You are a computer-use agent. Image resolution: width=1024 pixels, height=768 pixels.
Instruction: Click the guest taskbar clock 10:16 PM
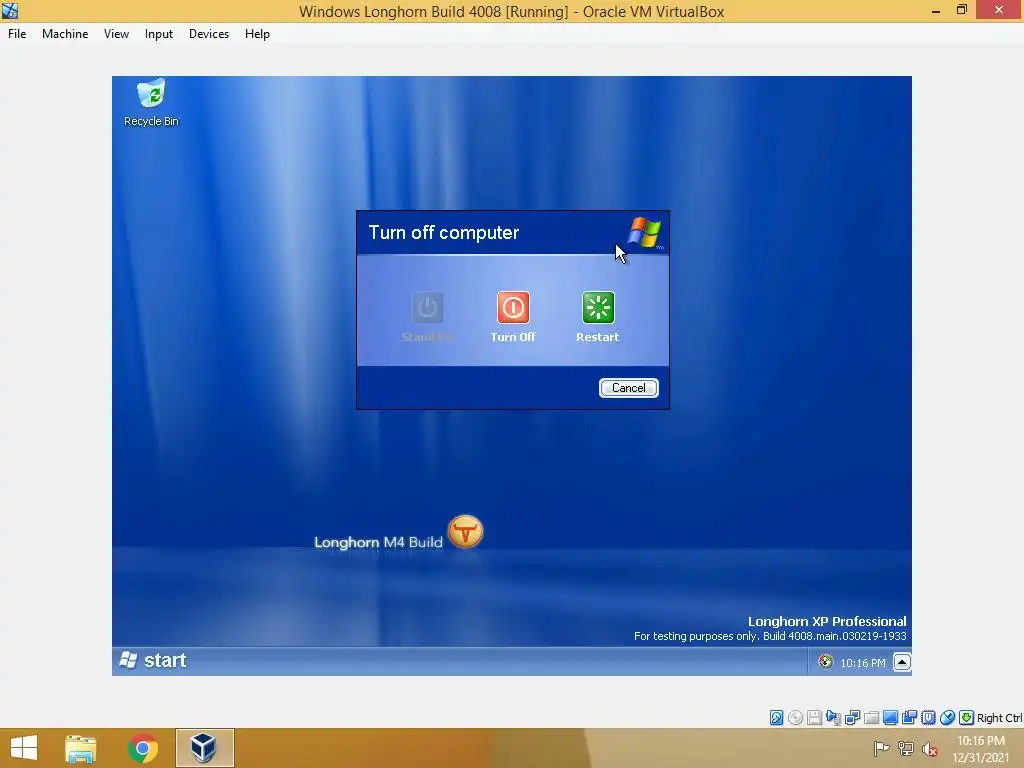click(863, 663)
